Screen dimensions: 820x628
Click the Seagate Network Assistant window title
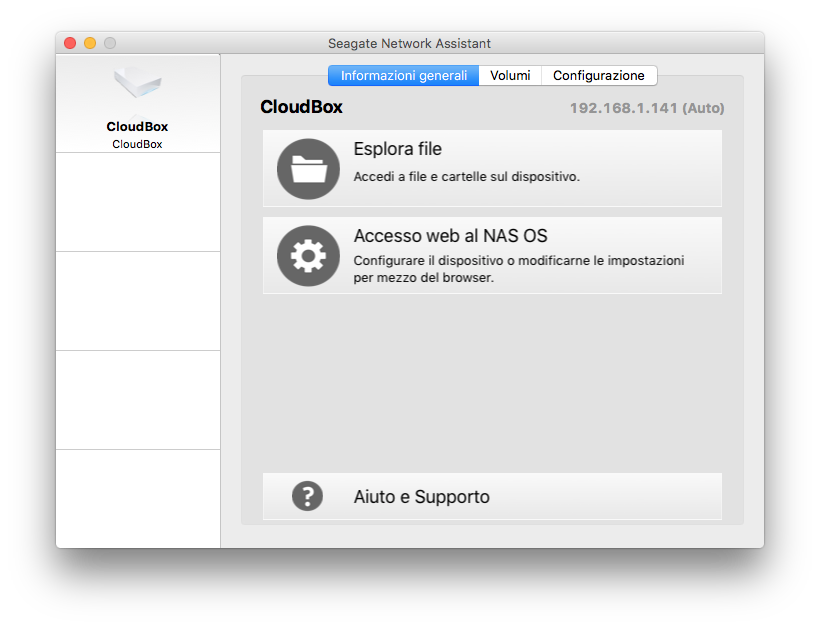(409, 43)
